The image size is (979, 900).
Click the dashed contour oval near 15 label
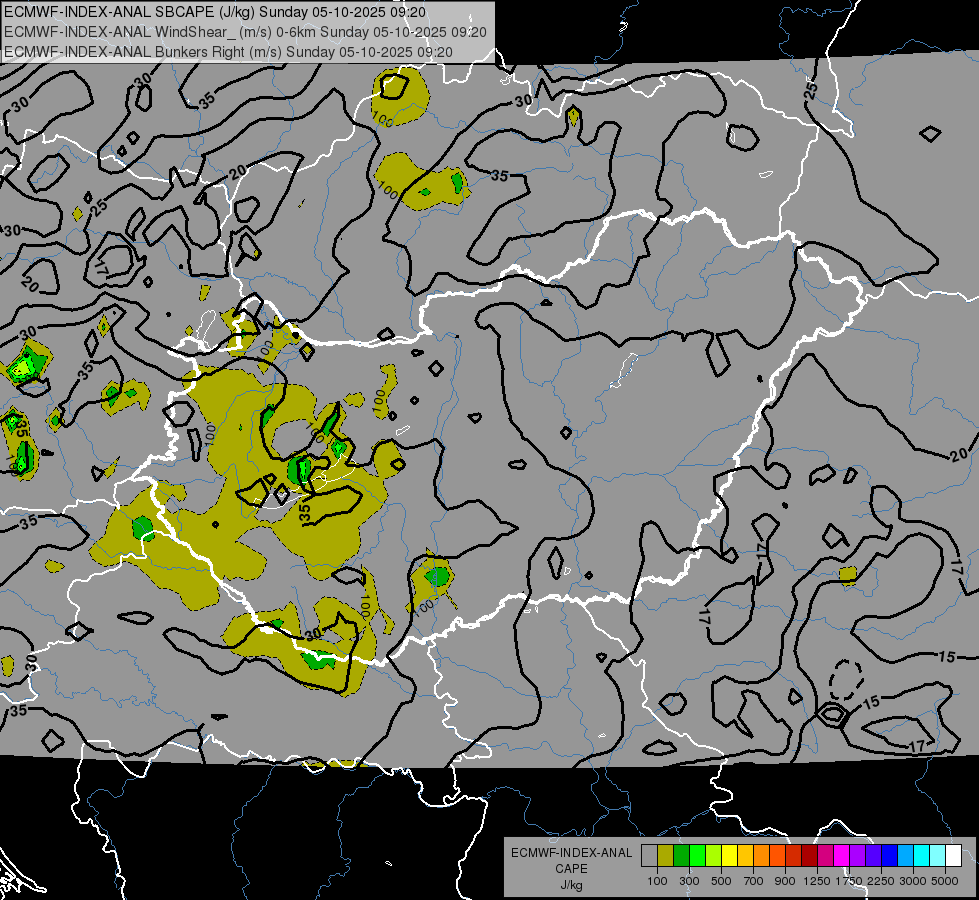click(x=846, y=680)
